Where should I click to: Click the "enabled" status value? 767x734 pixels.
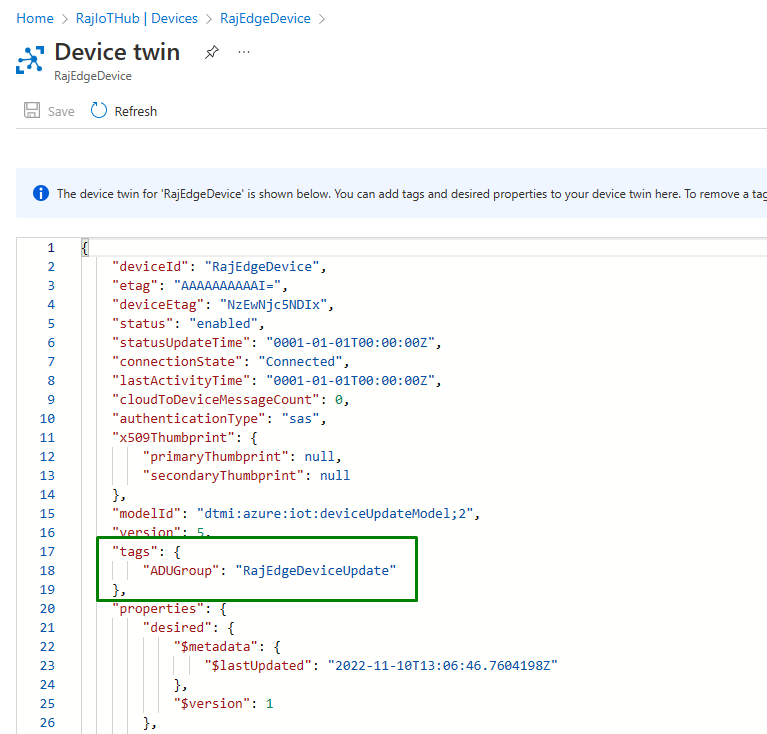click(x=224, y=324)
